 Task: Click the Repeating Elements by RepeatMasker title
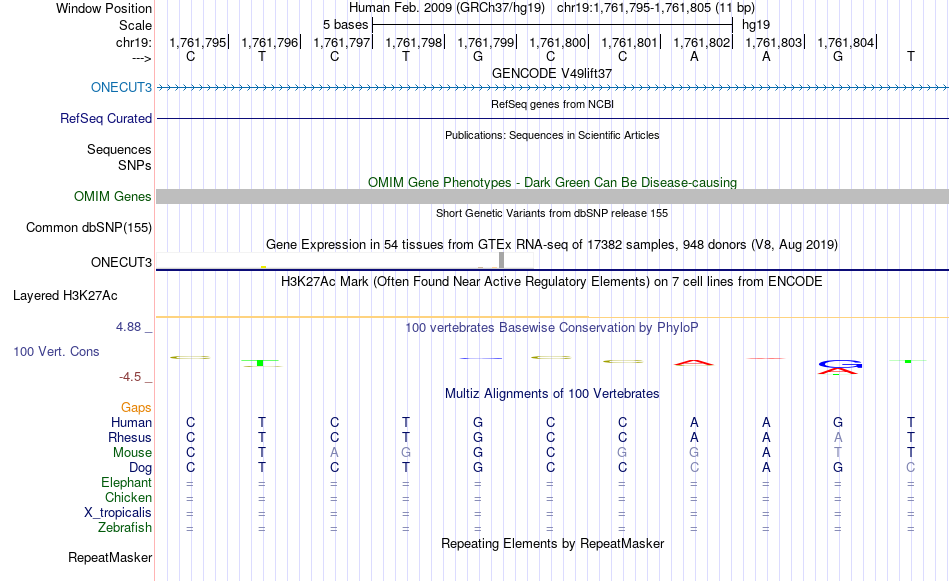[x=552, y=543]
